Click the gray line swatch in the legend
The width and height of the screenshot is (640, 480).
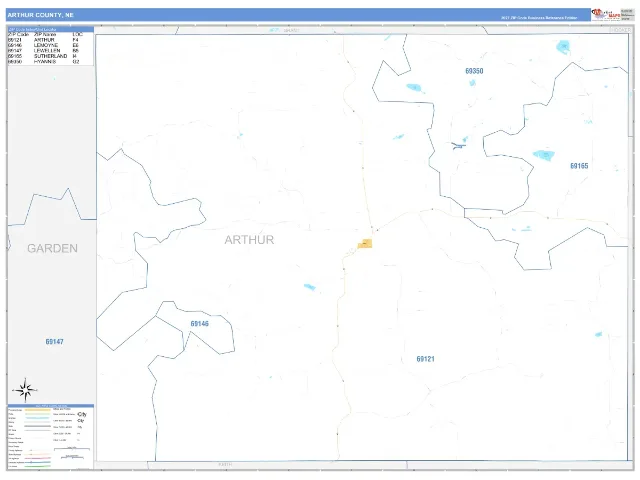coord(38,426)
